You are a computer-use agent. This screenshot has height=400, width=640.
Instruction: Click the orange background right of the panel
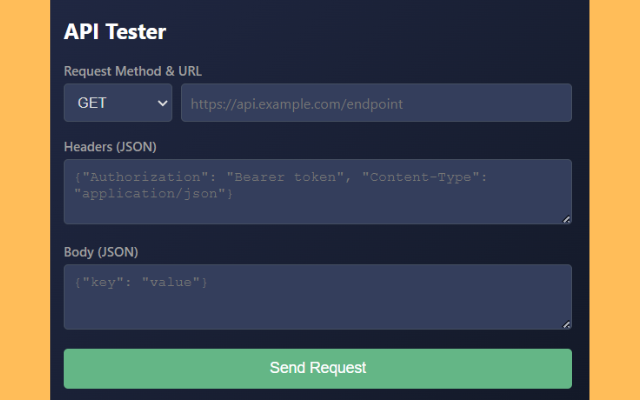click(614, 200)
